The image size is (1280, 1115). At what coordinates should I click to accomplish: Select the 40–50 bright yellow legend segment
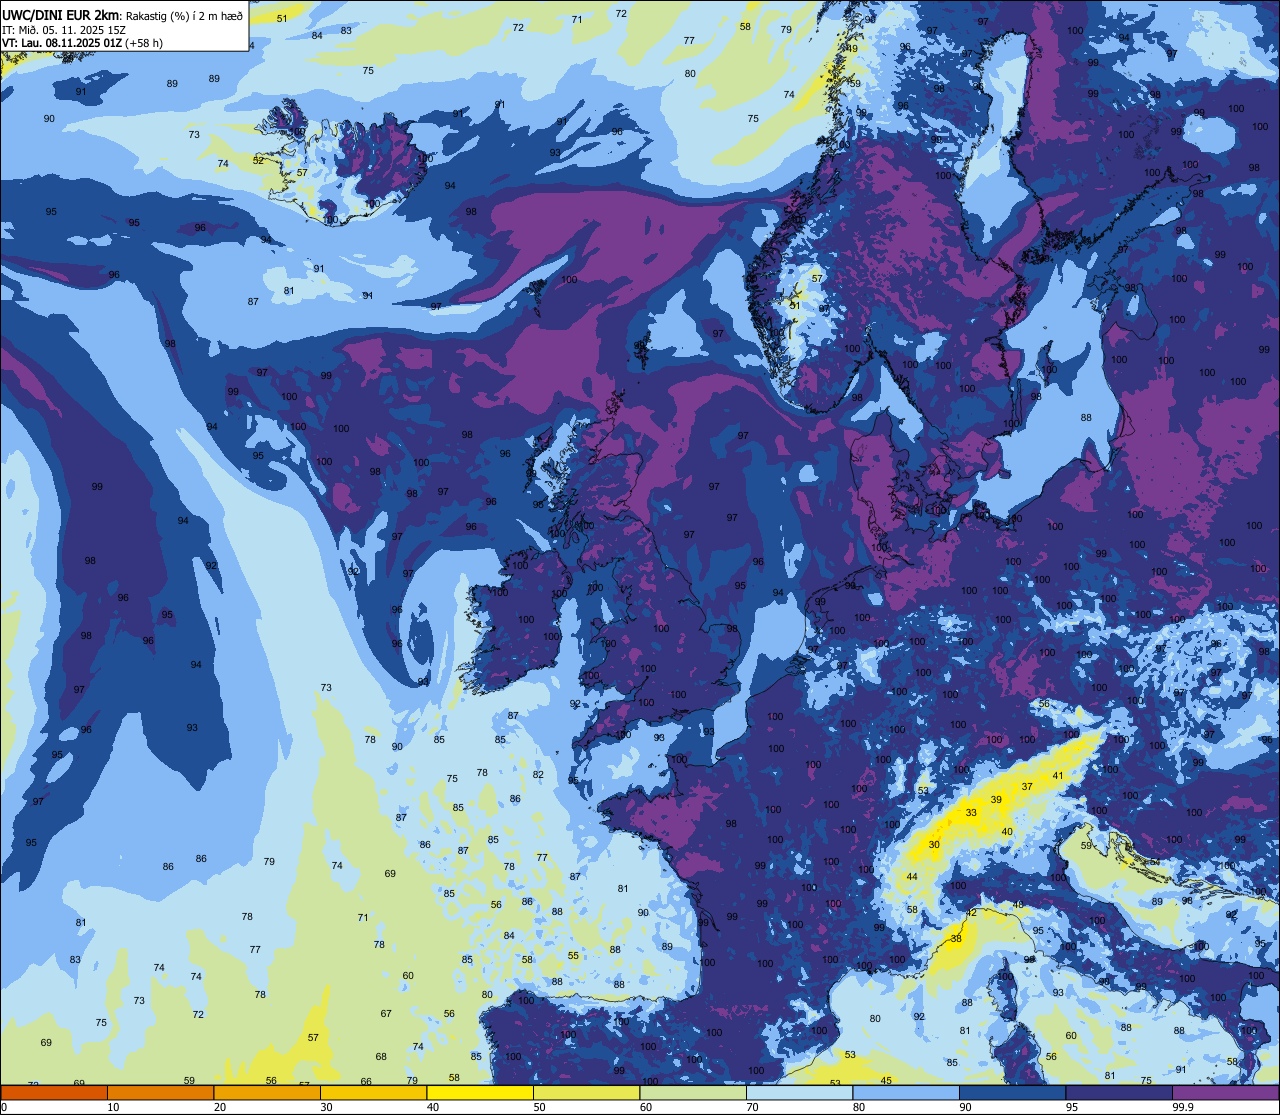(x=480, y=1092)
